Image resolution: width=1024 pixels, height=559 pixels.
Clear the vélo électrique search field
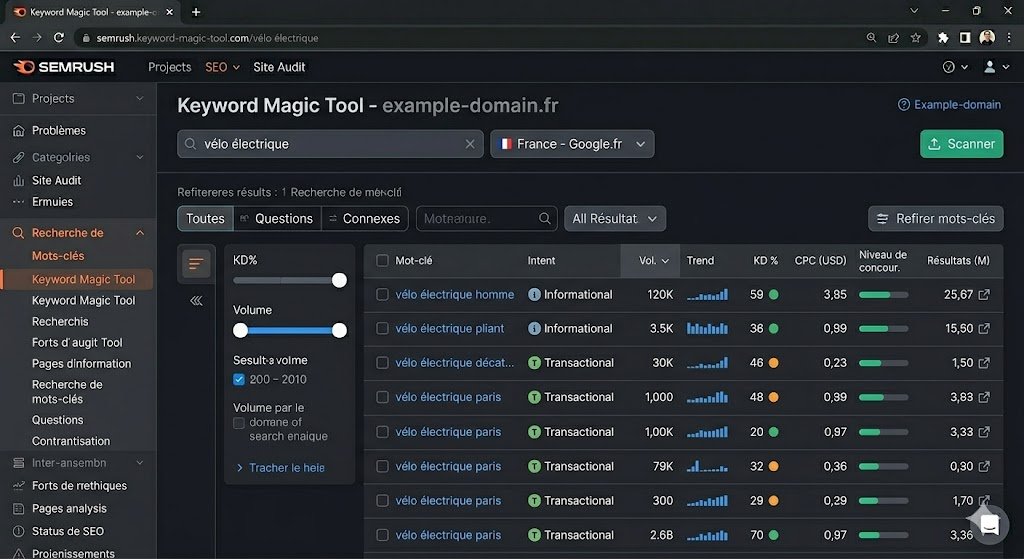pyautogui.click(x=470, y=144)
